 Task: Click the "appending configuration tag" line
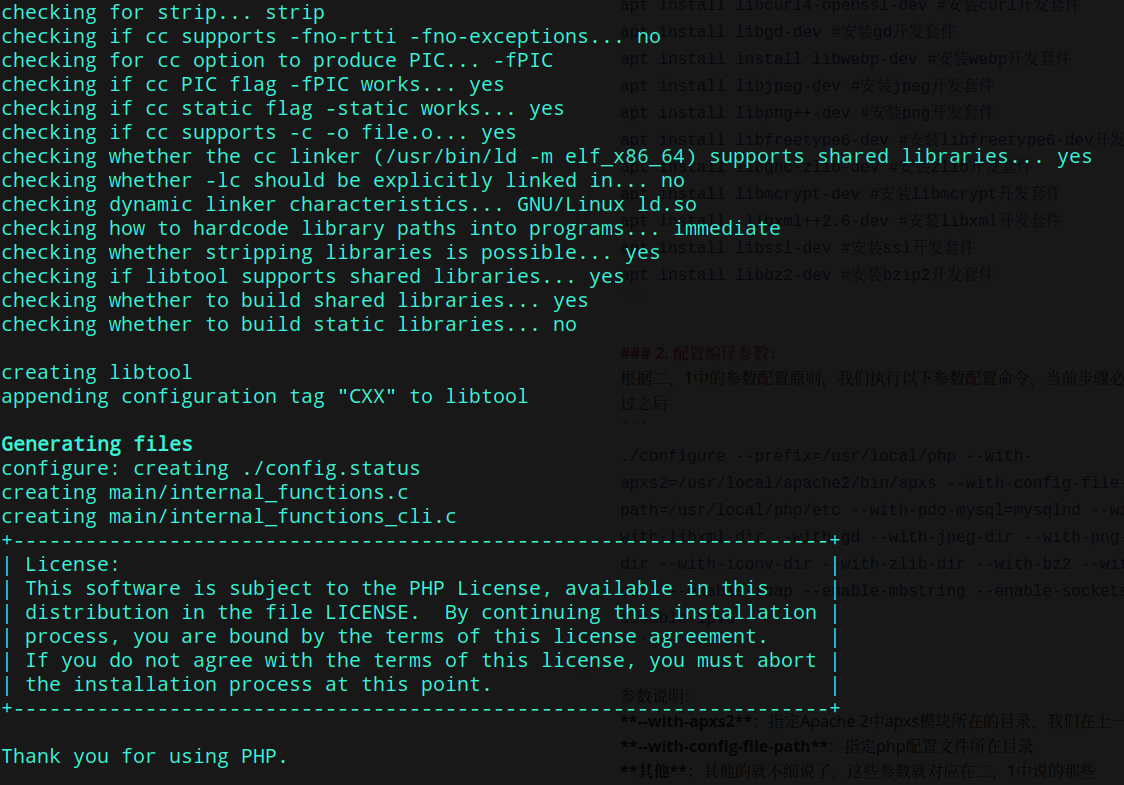[x=264, y=396]
